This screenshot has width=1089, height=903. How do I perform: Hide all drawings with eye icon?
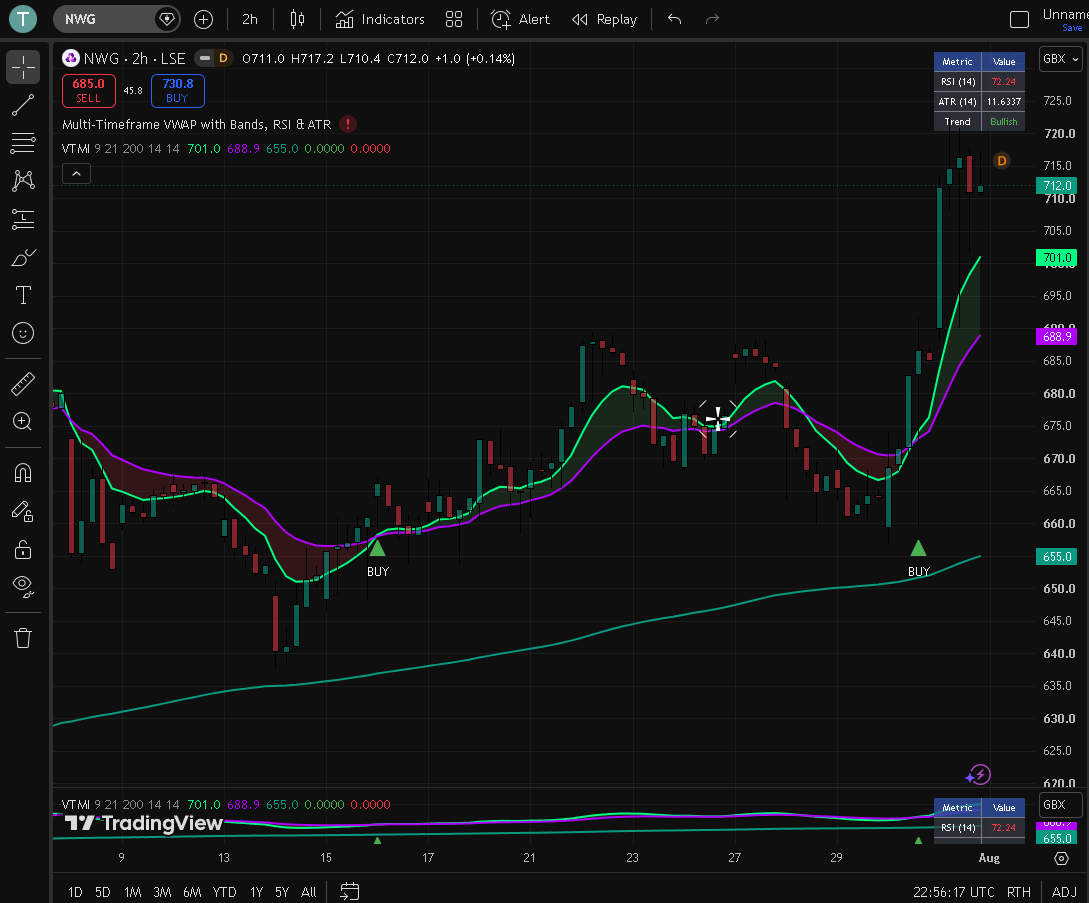pyautogui.click(x=23, y=587)
